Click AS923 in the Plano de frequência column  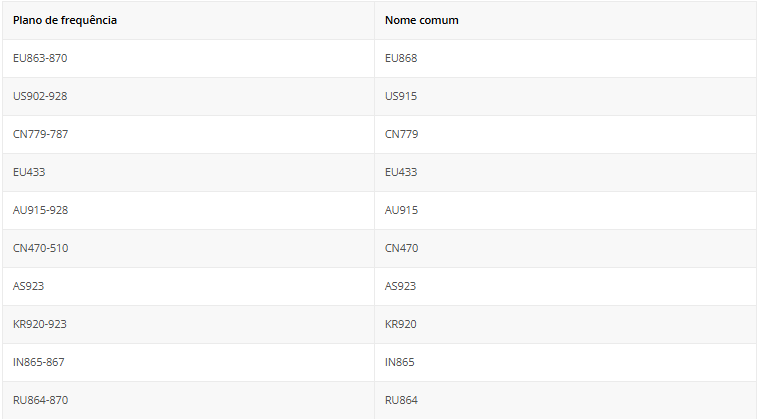(x=29, y=286)
